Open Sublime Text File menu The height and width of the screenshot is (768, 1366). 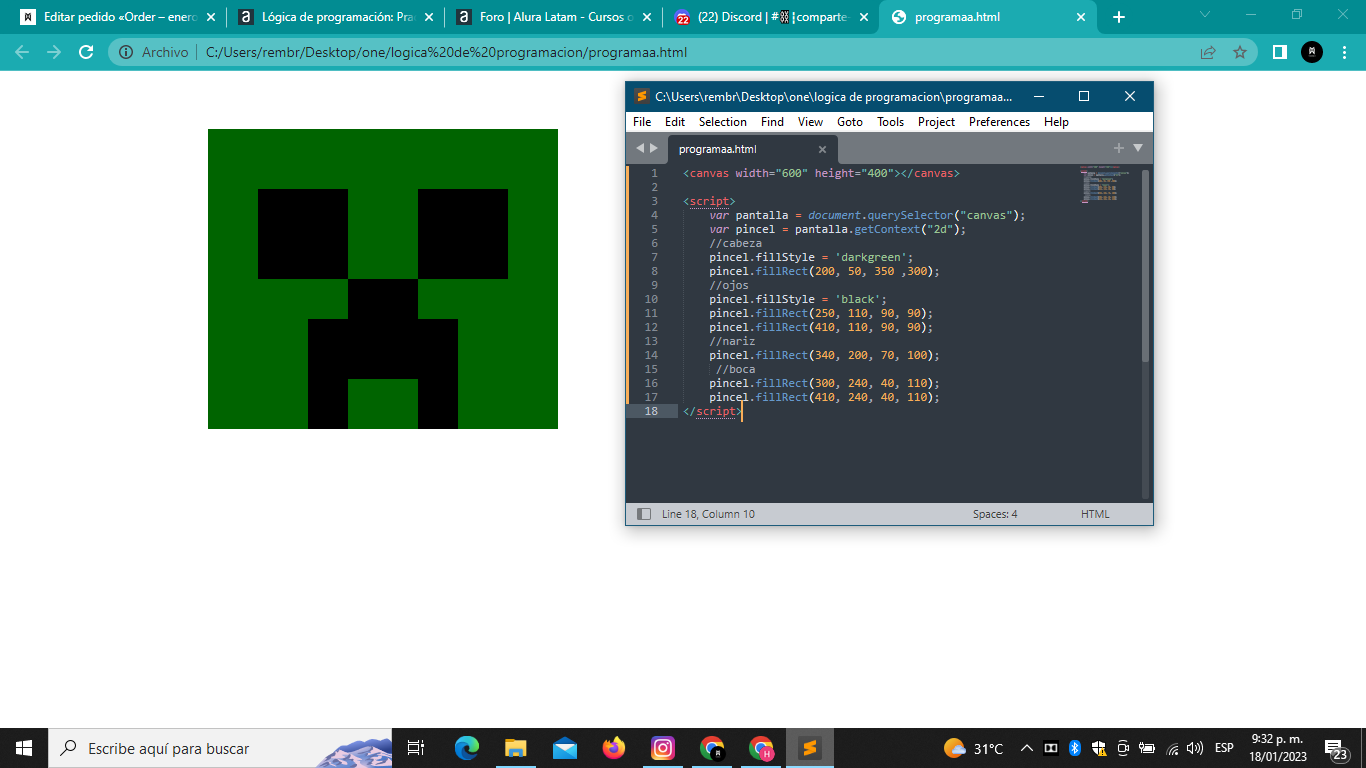pos(642,122)
